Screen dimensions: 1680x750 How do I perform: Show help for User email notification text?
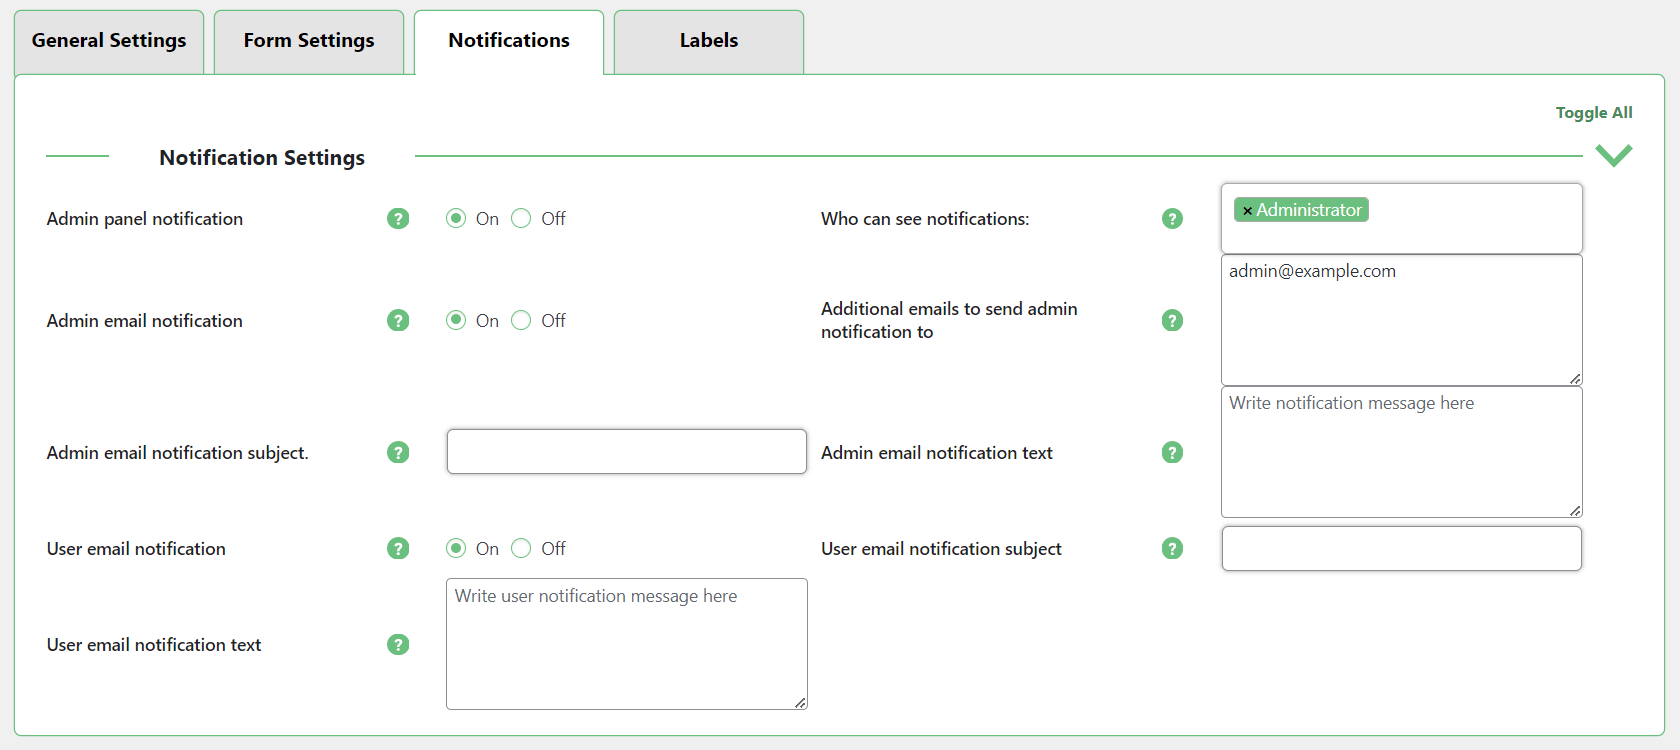point(398,645)
